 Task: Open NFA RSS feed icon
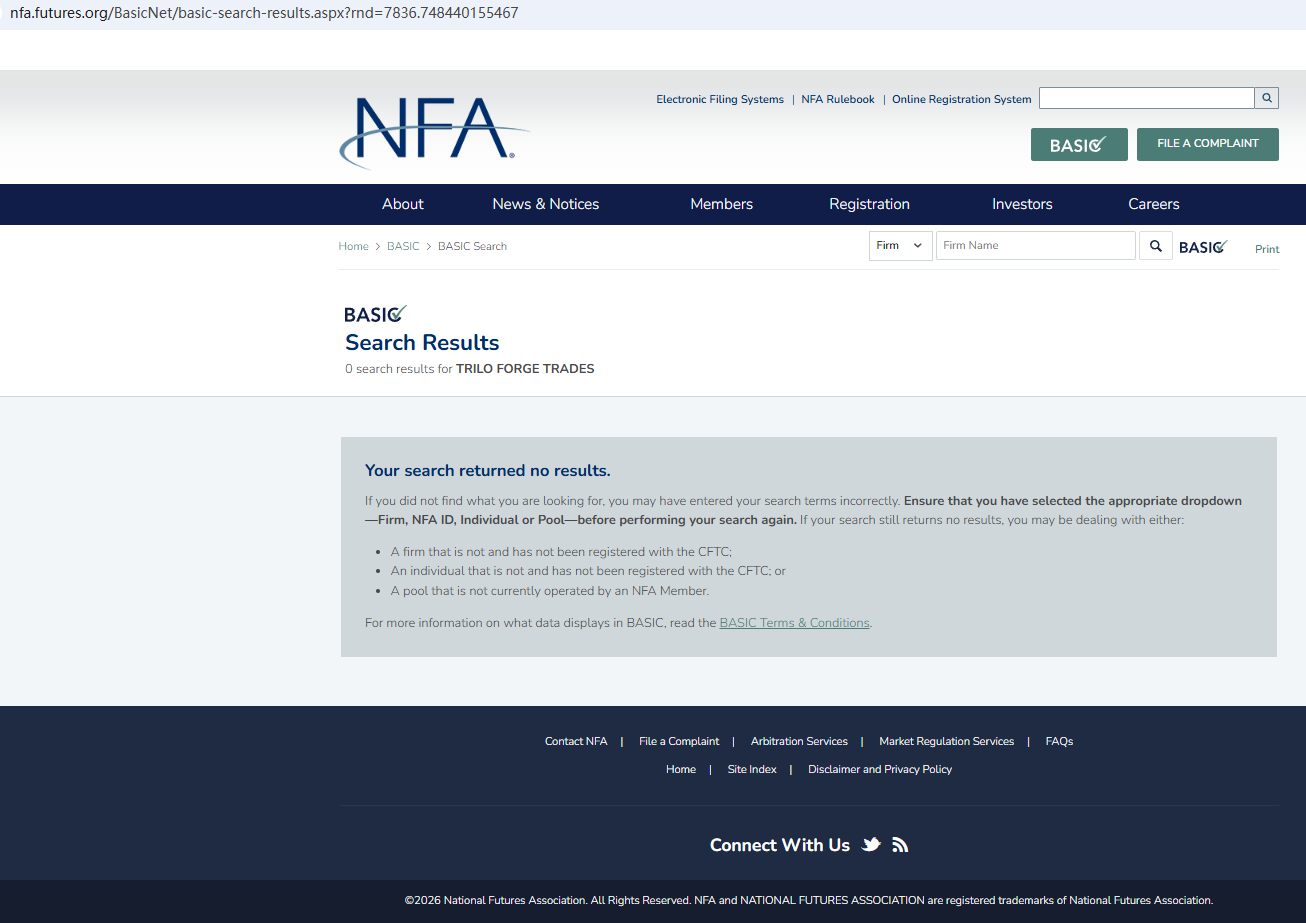(900, 845)
